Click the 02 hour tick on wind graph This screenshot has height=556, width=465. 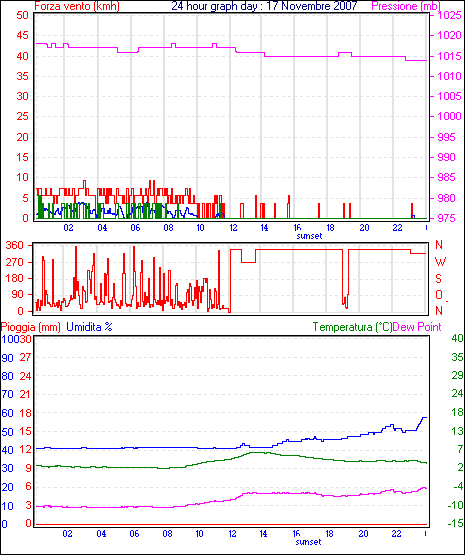coord(68,228)
